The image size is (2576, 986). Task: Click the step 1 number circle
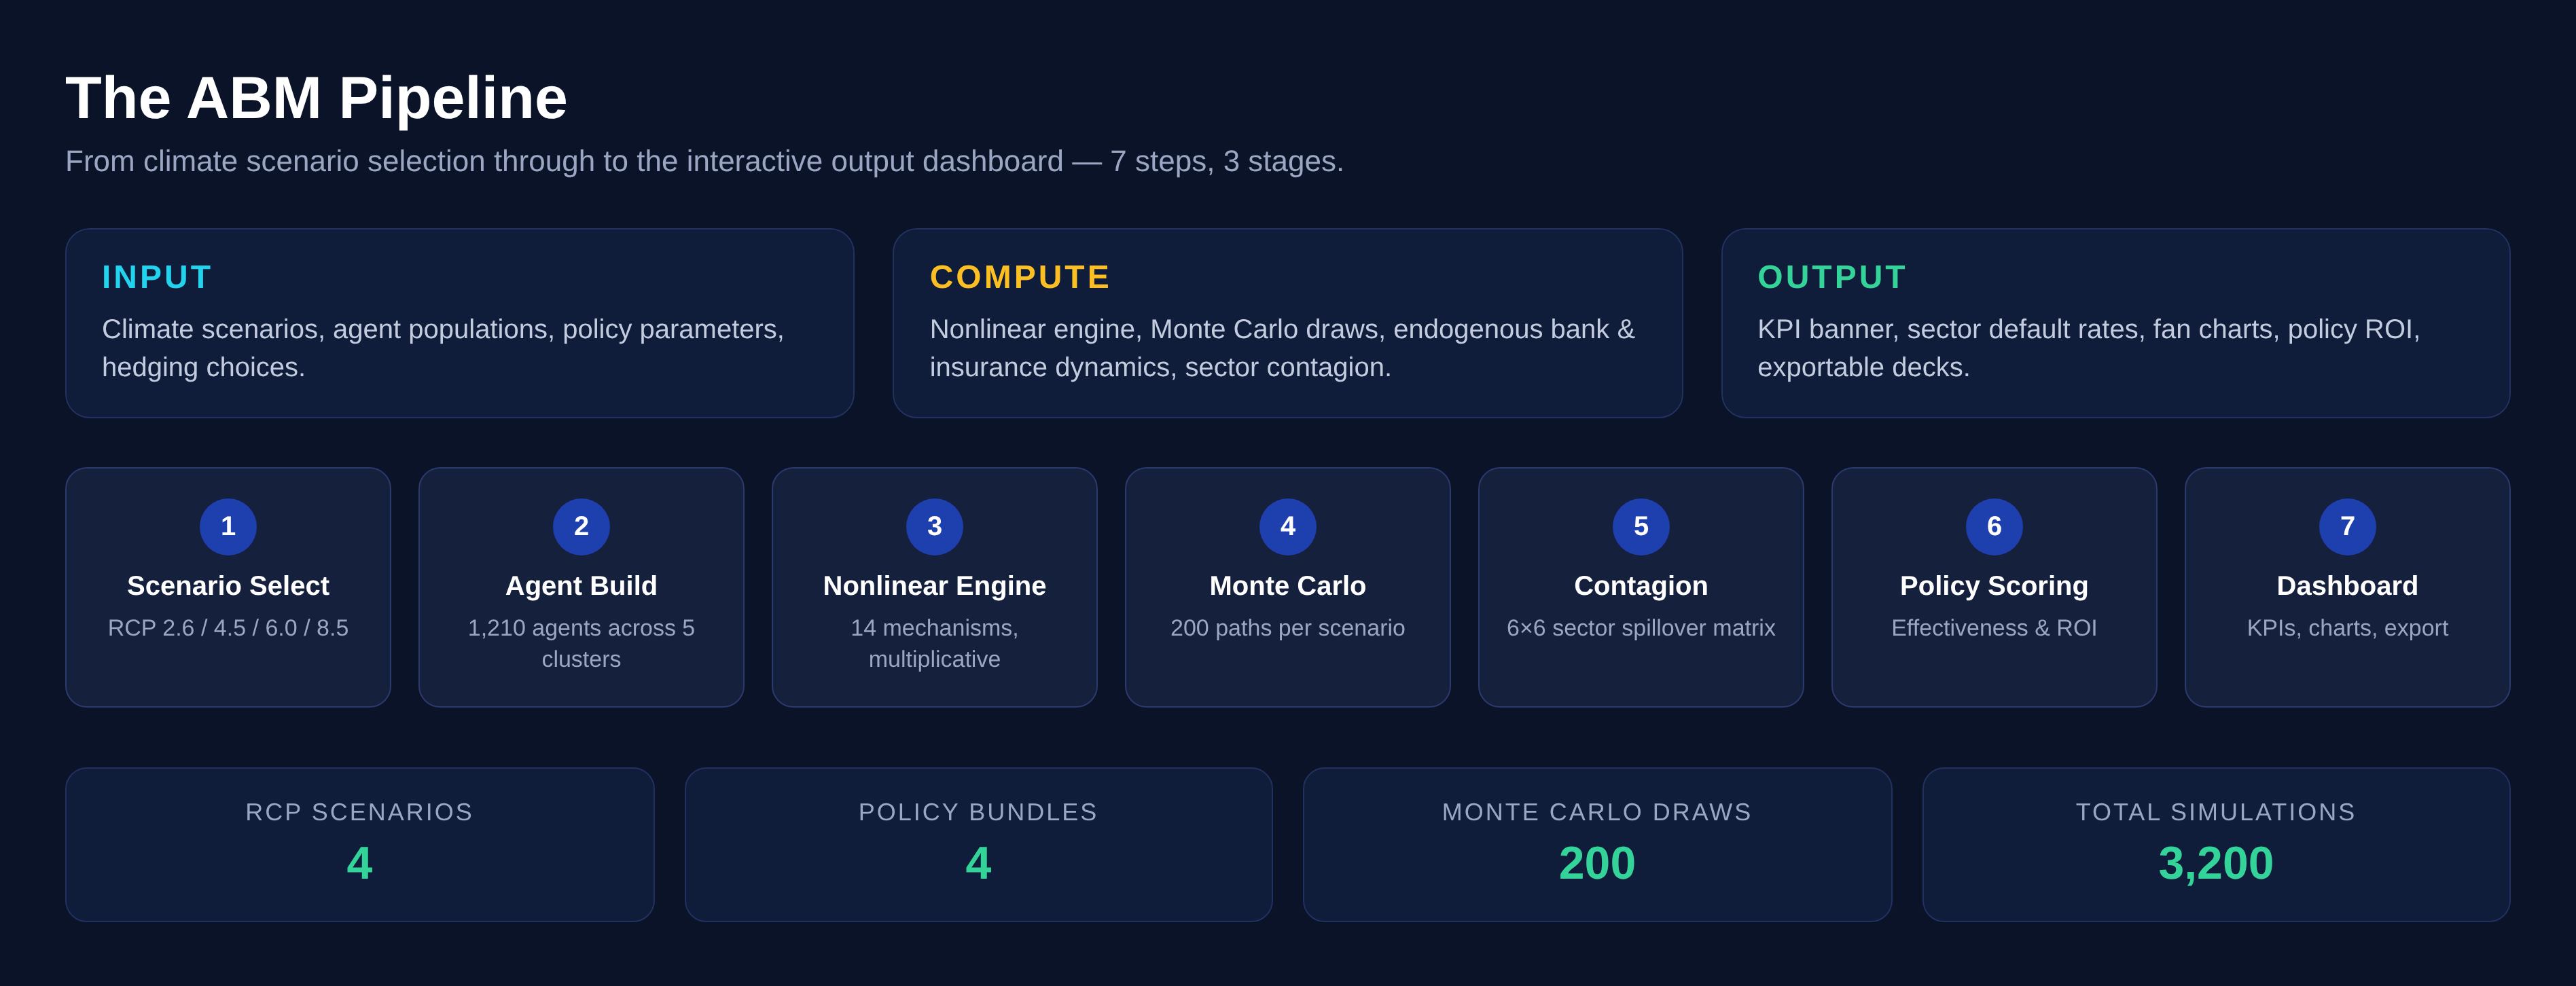pyautogui.click(x=228, y=526)
